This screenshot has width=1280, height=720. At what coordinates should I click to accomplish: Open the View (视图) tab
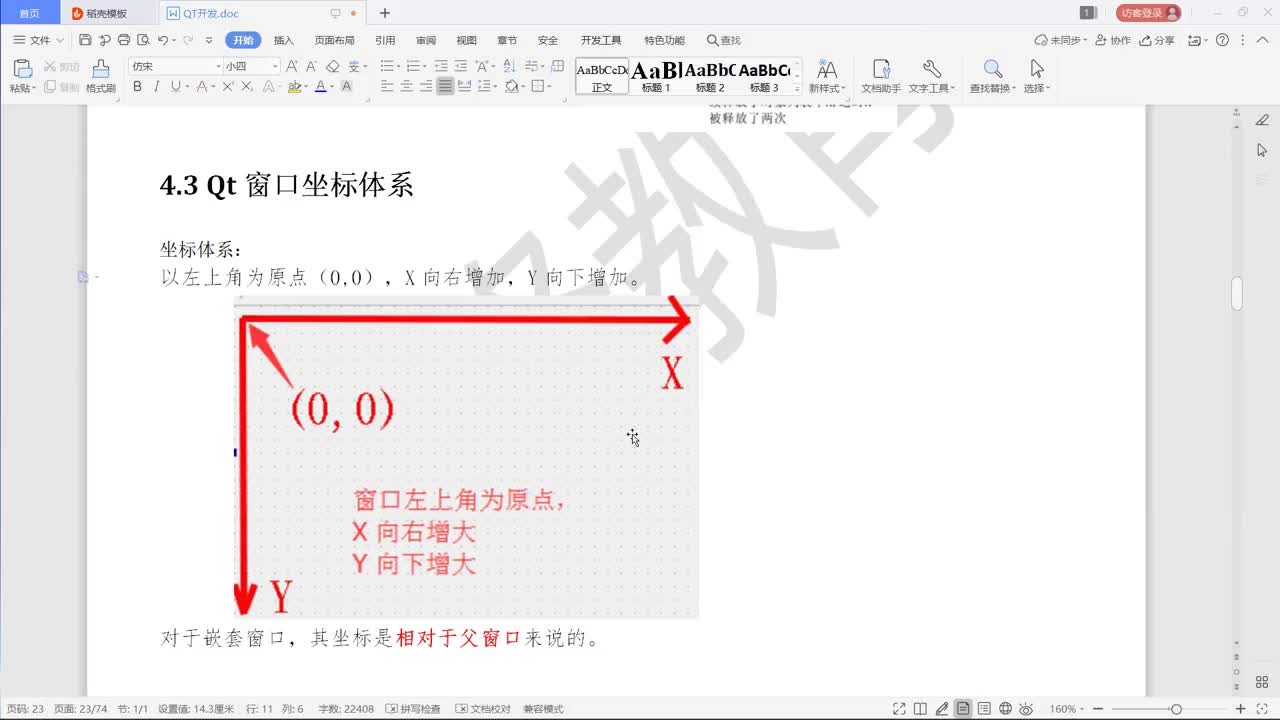tap(466, 40)
